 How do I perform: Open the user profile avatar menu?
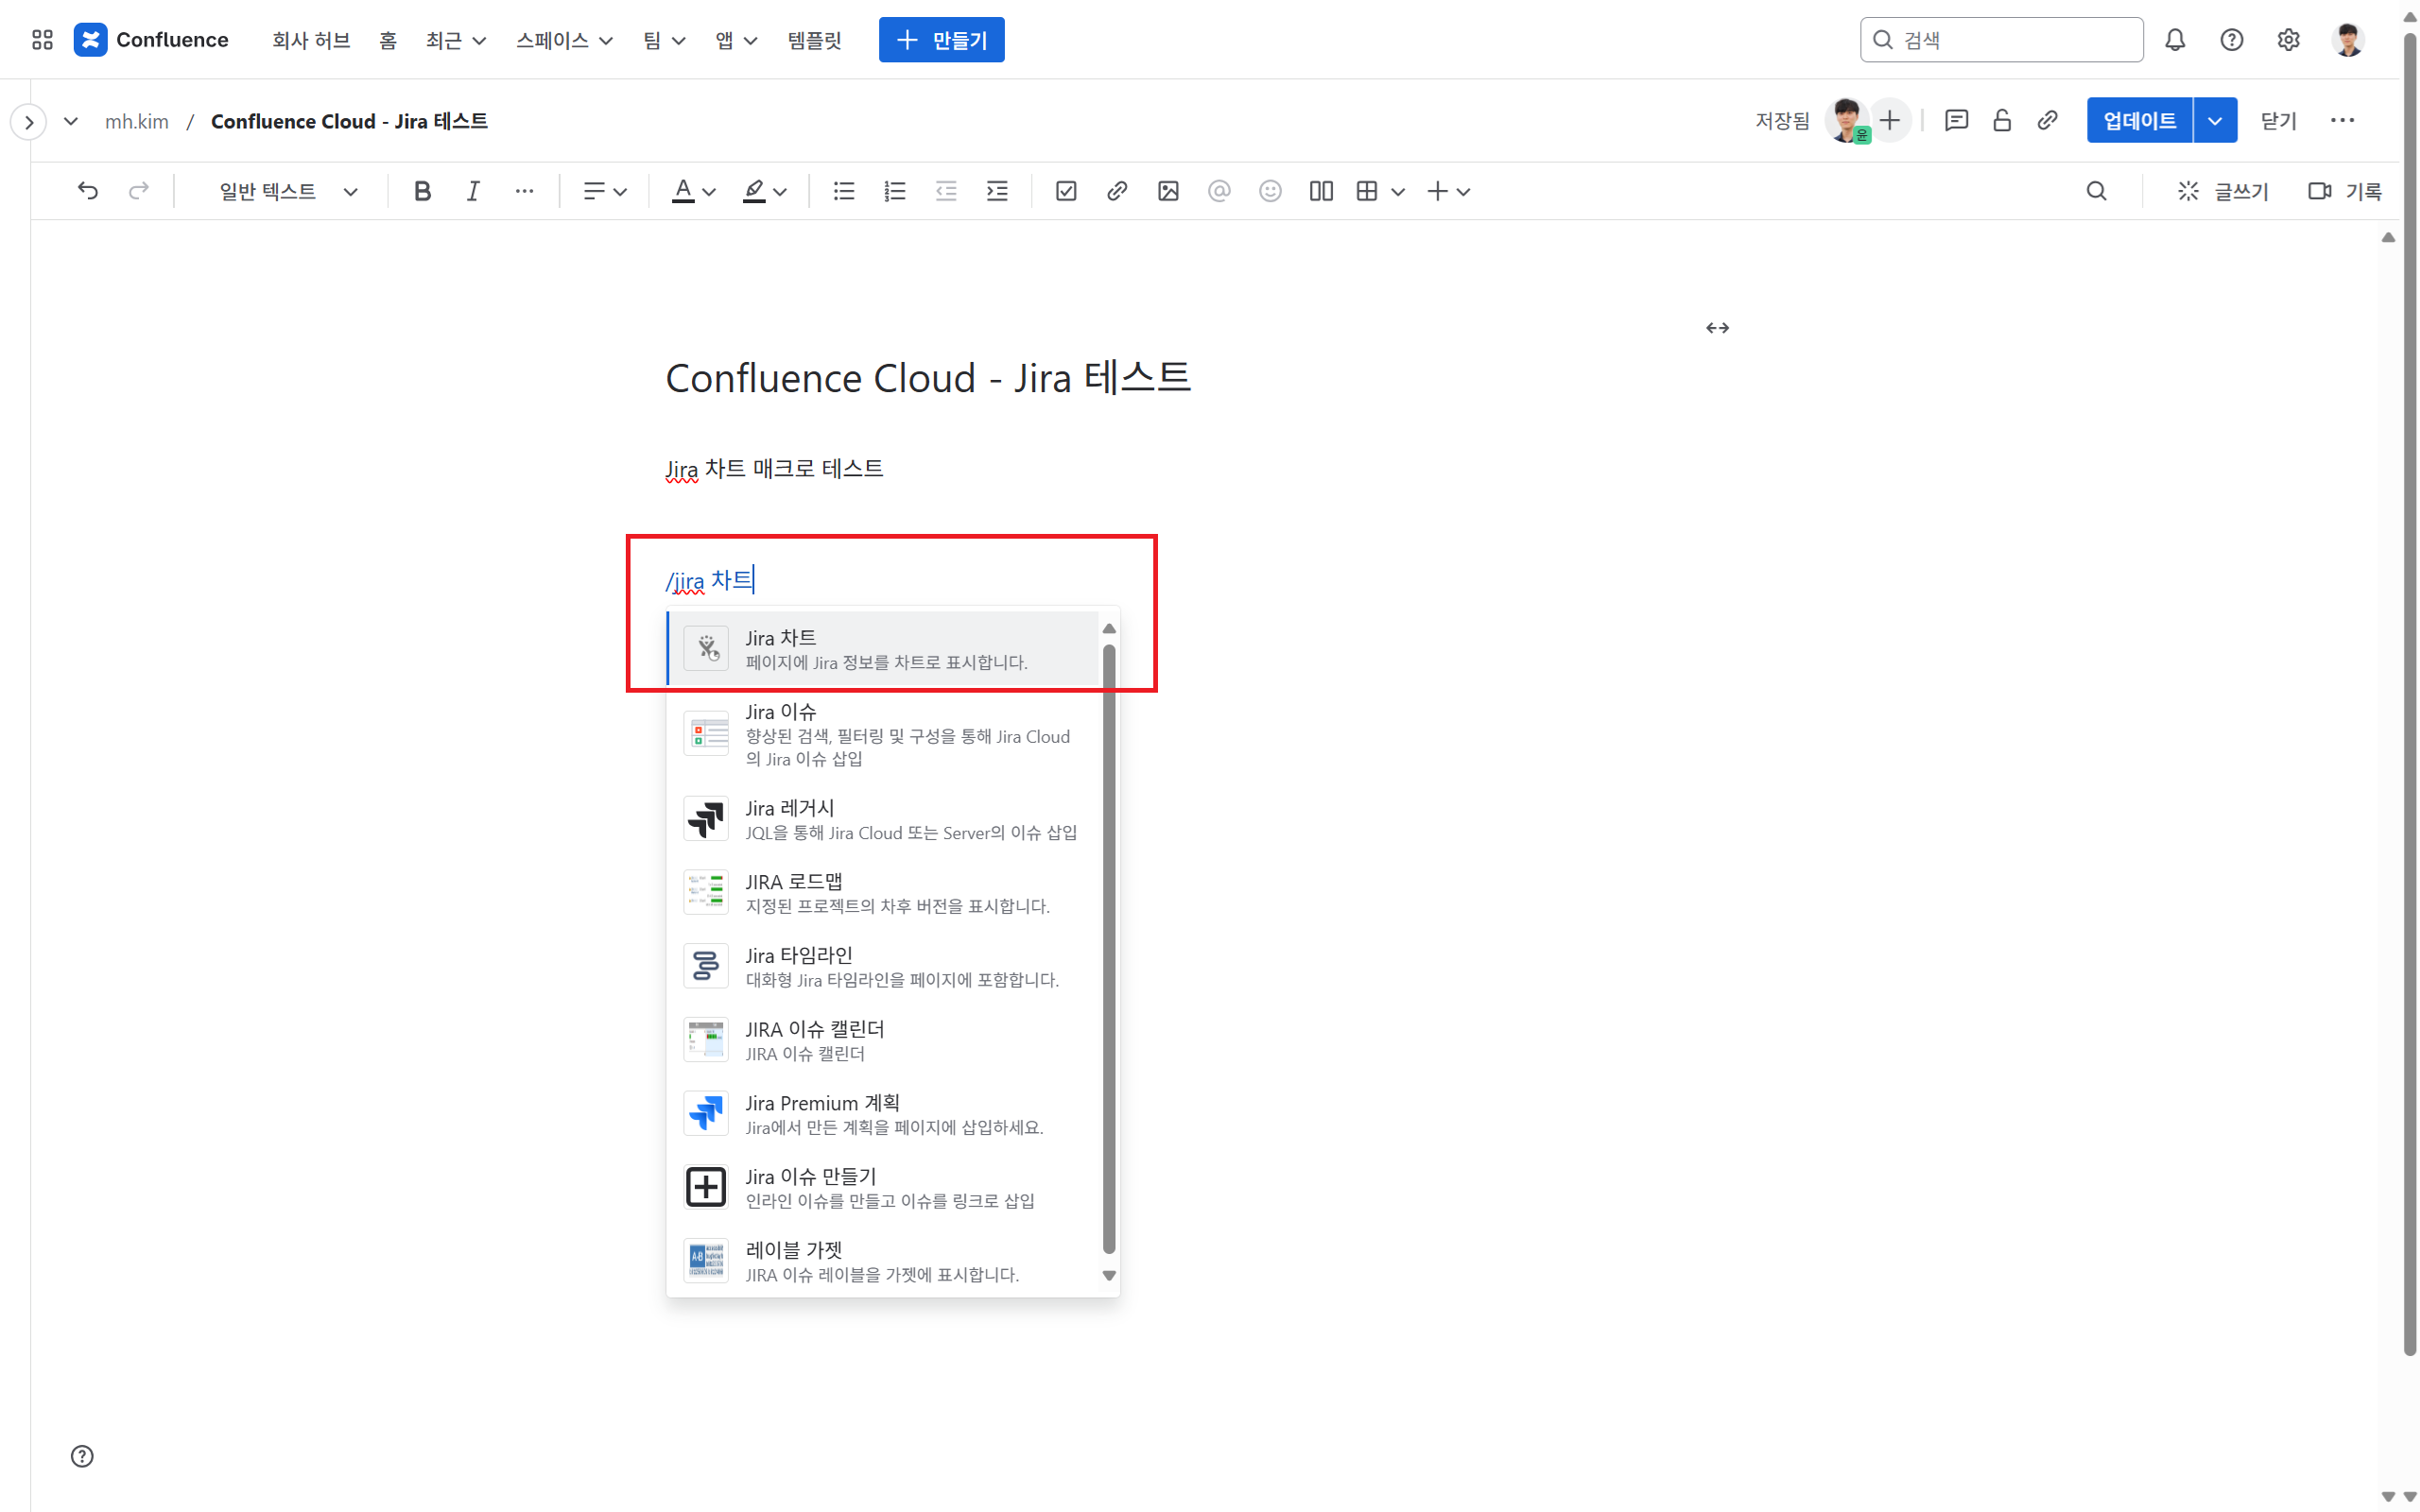(2347, 40)
